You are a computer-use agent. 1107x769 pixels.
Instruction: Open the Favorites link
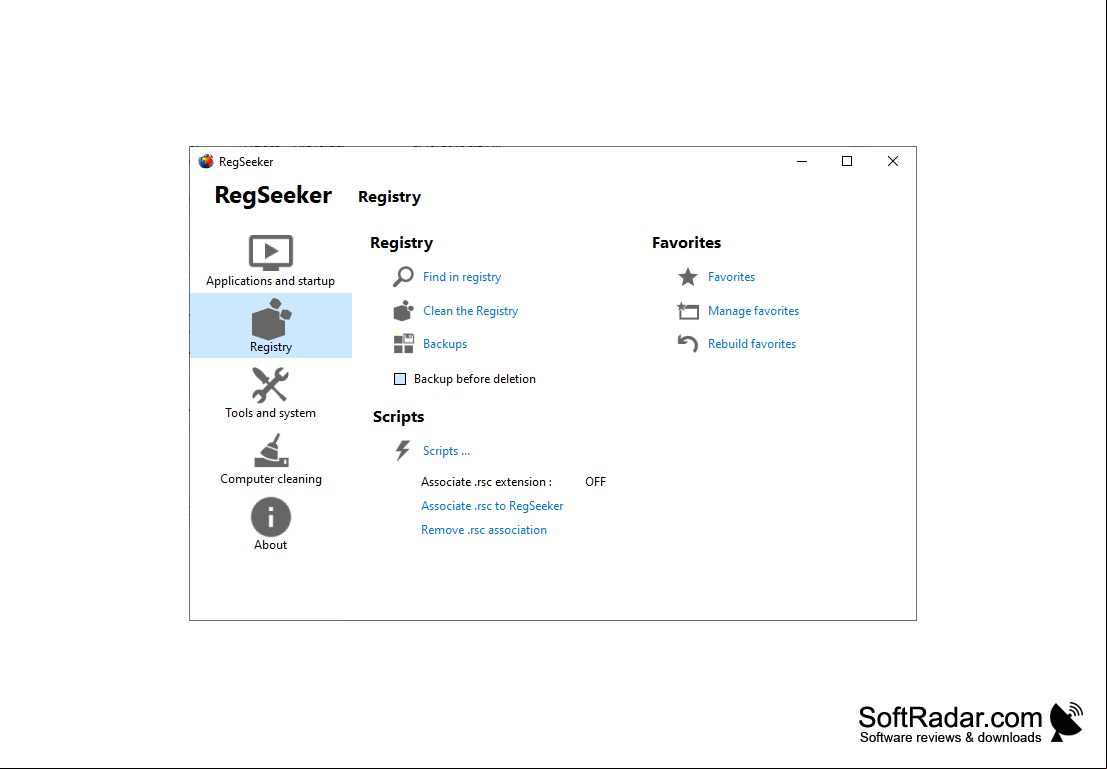point(731,277)
